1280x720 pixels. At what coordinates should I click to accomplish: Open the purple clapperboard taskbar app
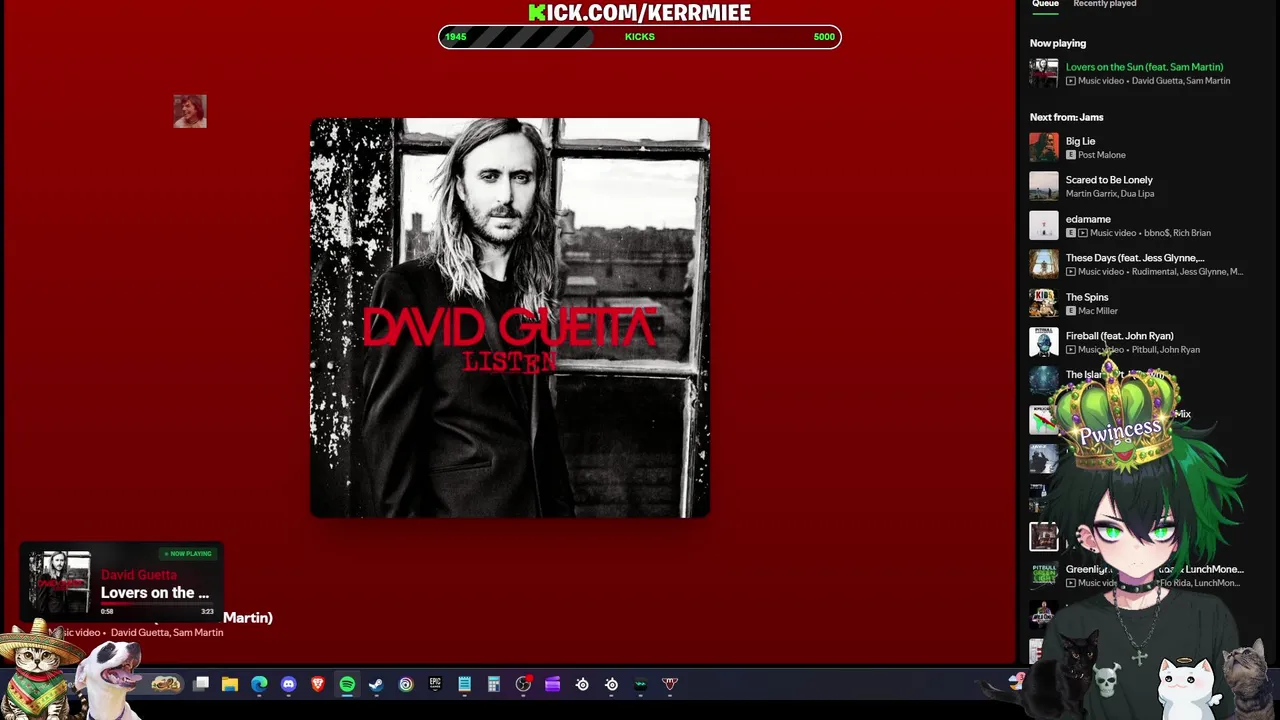coord(552,684)
